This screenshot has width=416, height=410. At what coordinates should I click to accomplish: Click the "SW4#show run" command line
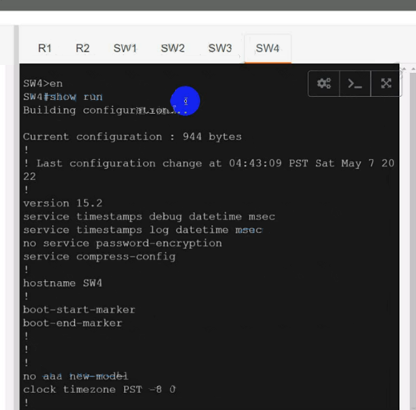pyautogui.click(x=63, y=97)
